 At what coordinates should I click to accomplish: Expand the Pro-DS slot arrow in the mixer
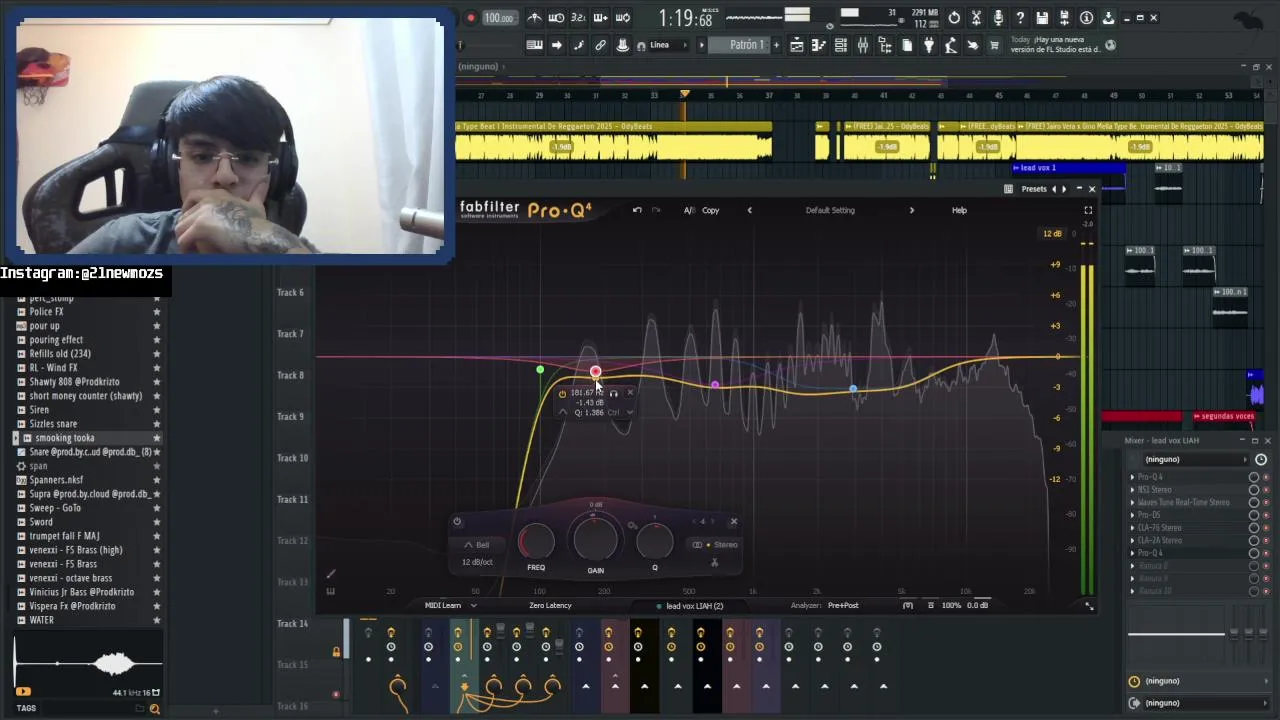1133,515
